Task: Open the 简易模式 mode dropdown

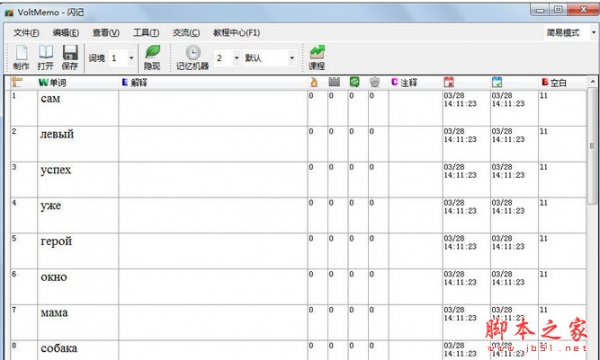Action: (x=593, y=33)
